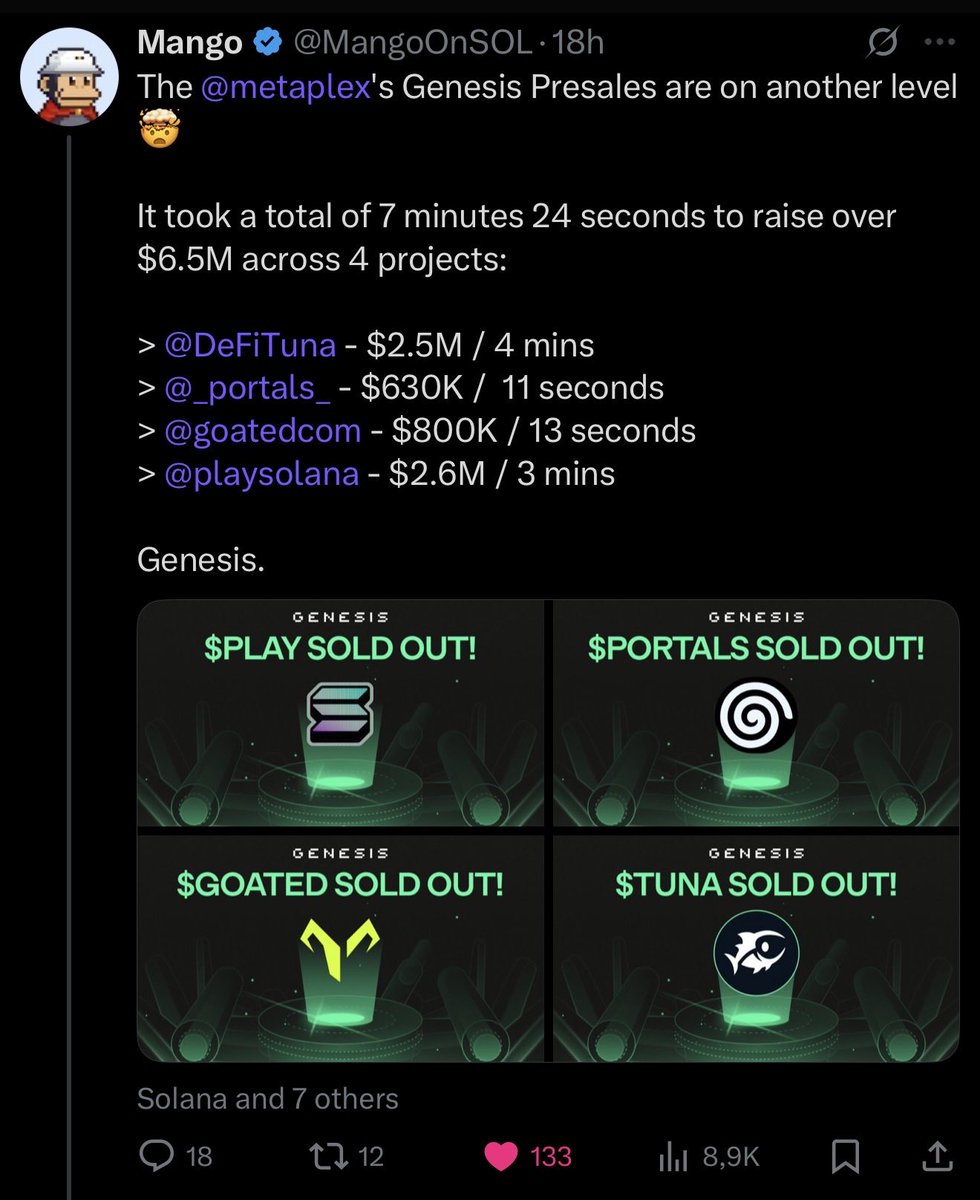View the $PLAY SOLD OUT image

coord(340,714)
